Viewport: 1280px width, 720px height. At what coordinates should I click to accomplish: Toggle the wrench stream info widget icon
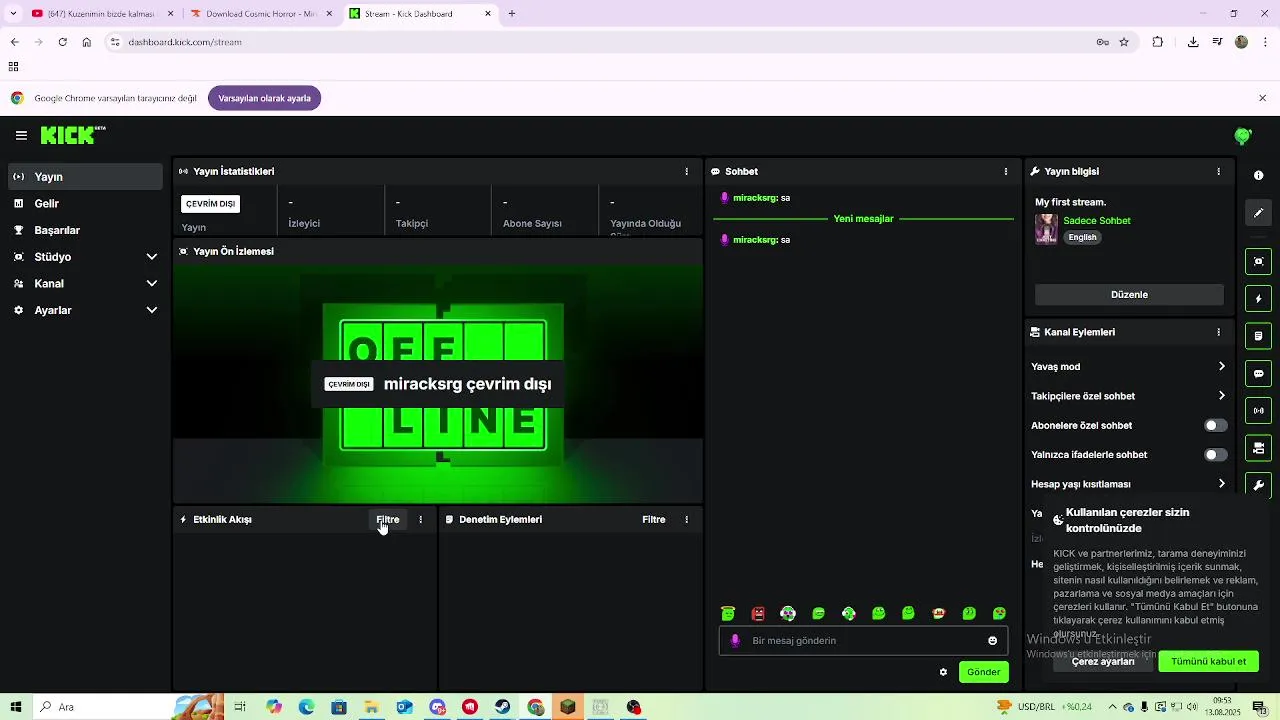(1258, 484)
